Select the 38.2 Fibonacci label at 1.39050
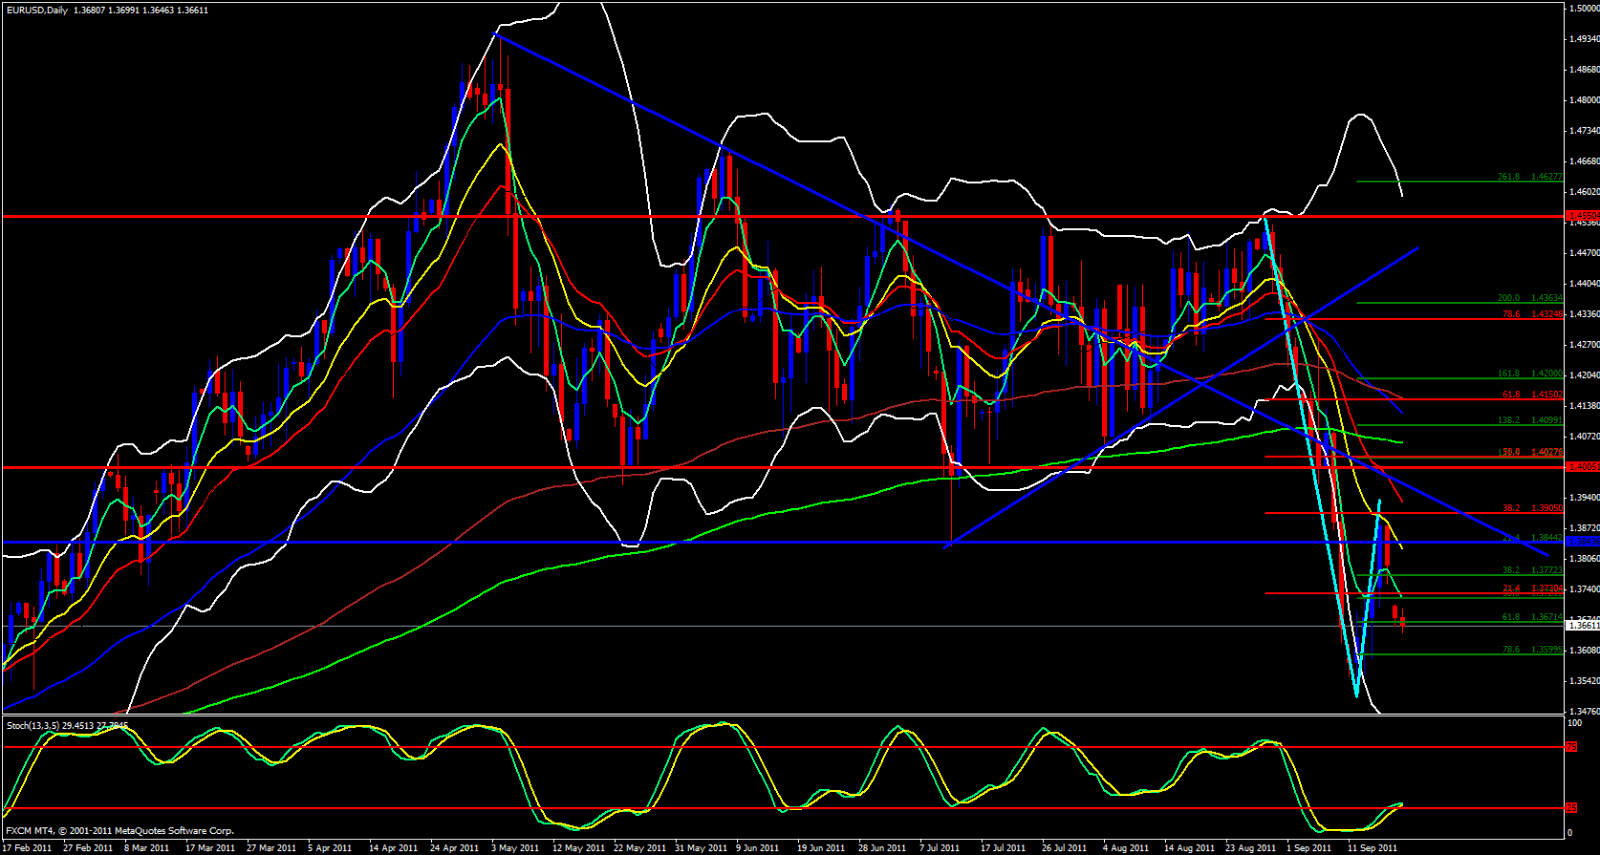 1532,509
